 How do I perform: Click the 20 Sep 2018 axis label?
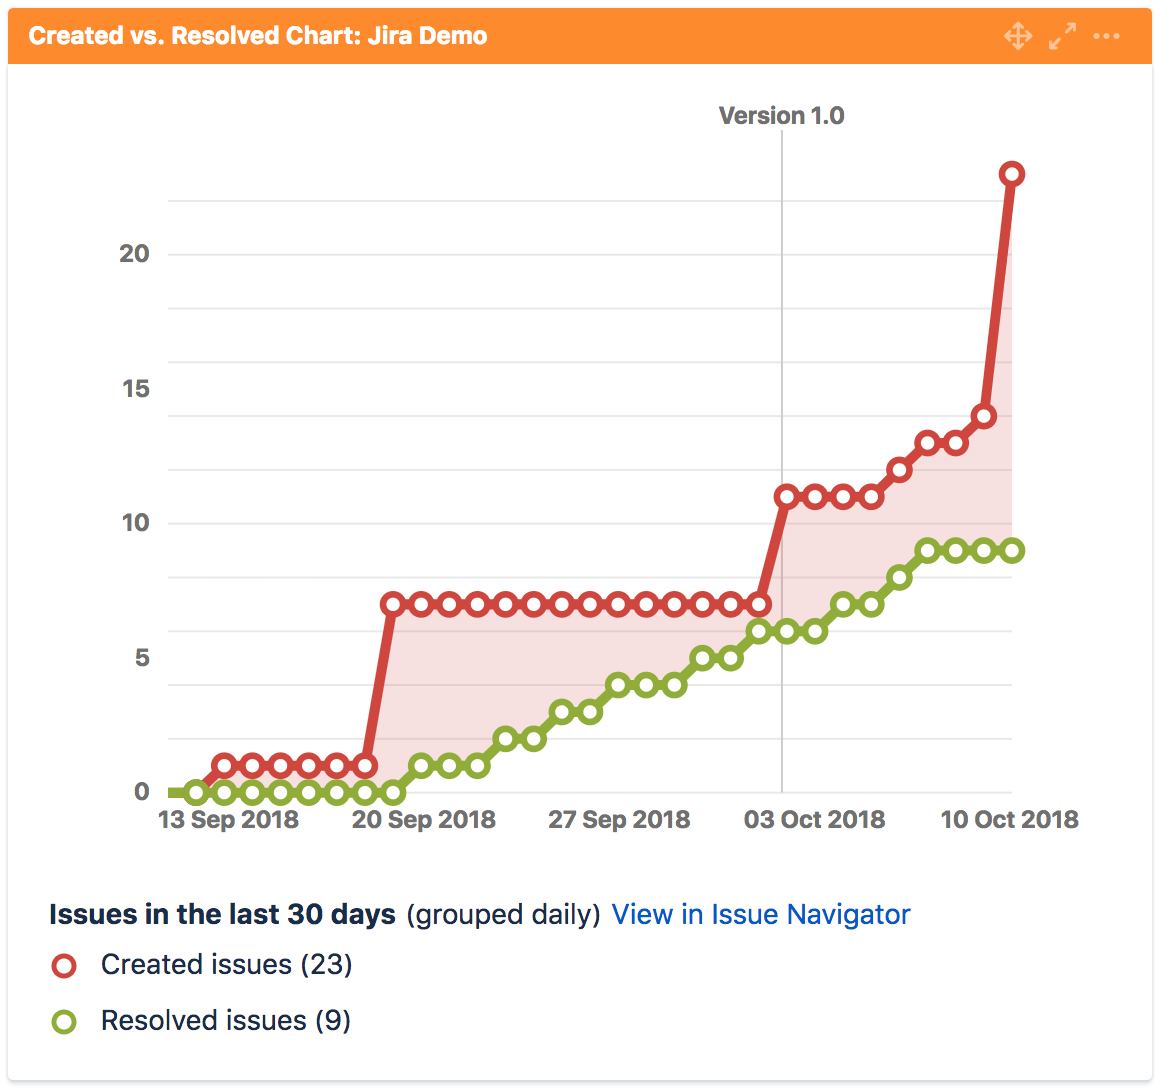point(423,819)
